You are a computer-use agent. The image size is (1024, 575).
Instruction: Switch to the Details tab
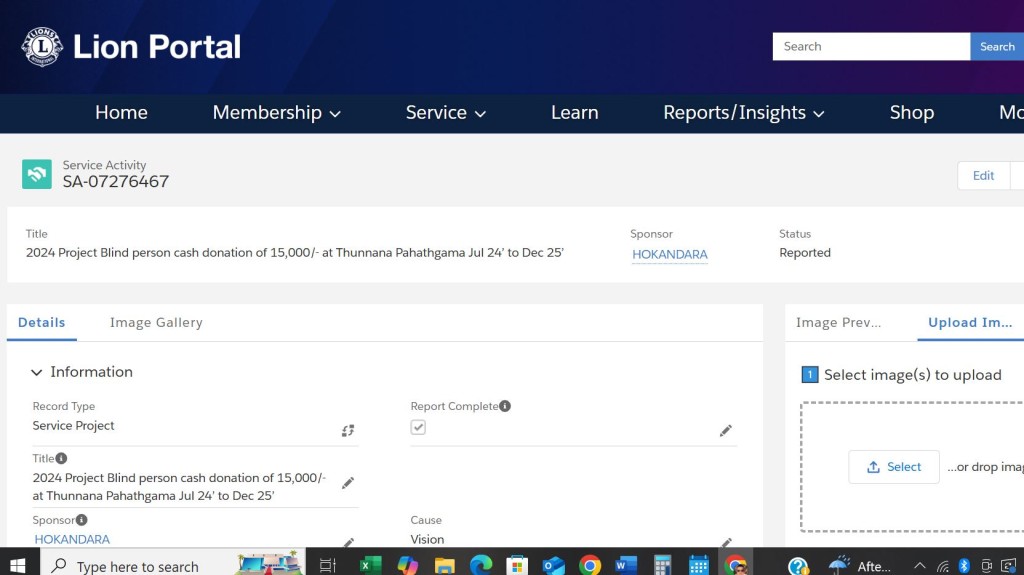(42, 322)
